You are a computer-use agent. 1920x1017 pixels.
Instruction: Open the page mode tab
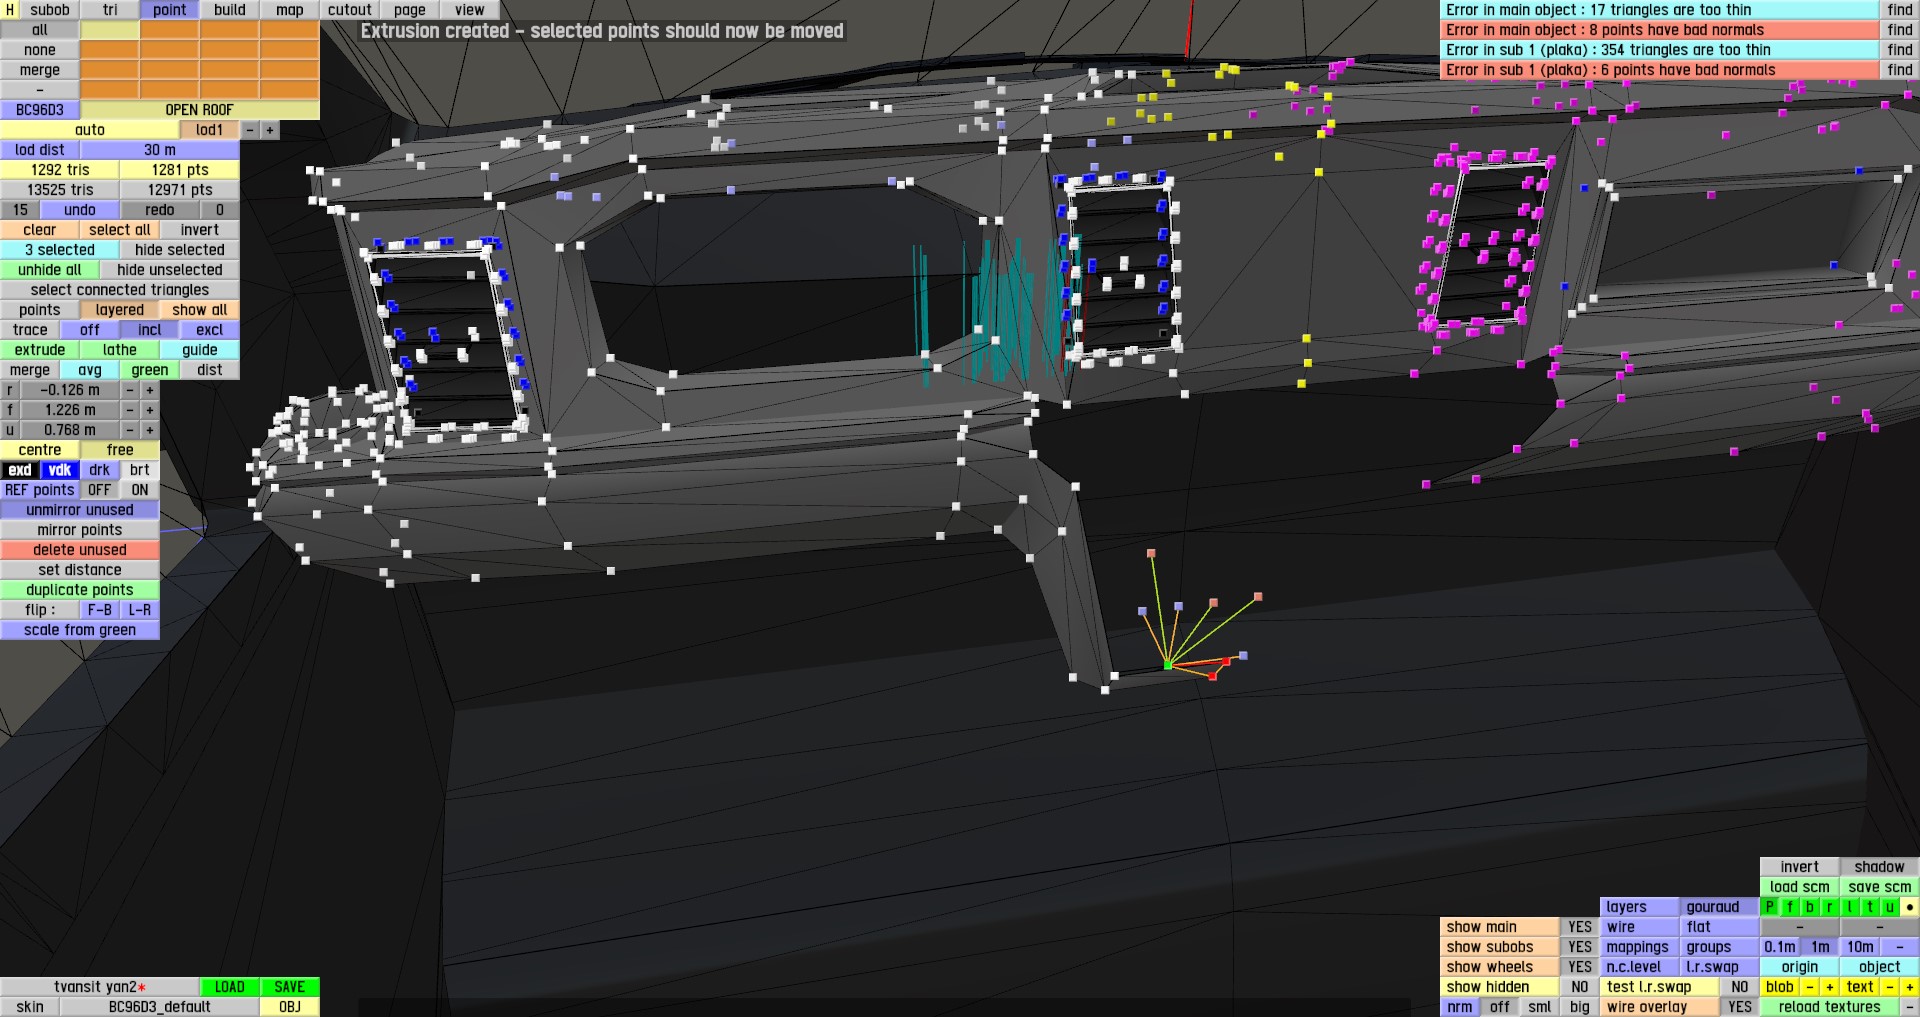point(410,10)
